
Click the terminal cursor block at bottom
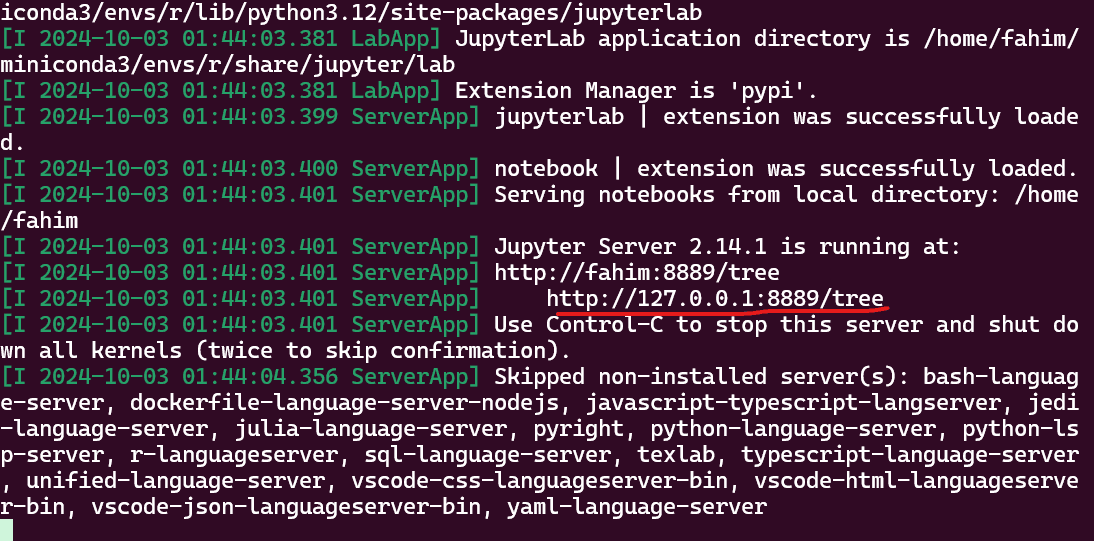click(x=6, y=531)
